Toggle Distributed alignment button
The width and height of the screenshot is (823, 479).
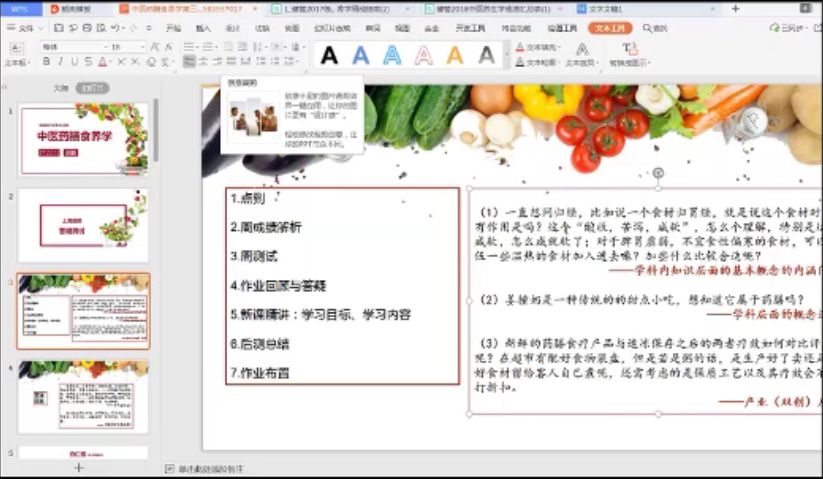point(246,61)
